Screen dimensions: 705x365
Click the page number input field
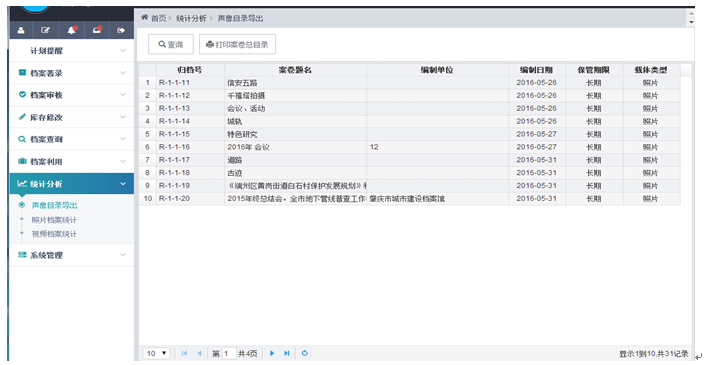229,353
